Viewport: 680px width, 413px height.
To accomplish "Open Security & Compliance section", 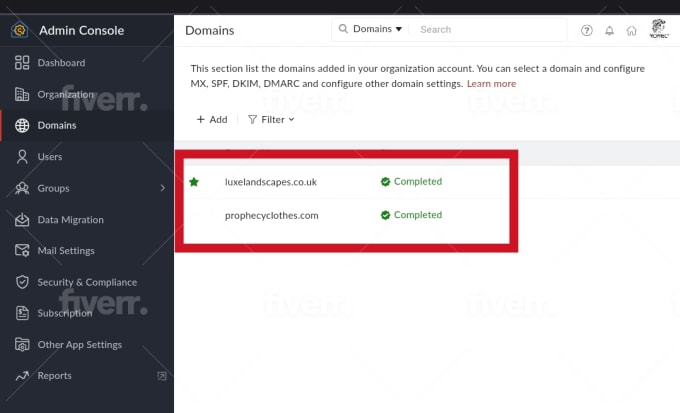I will [87, 282].
